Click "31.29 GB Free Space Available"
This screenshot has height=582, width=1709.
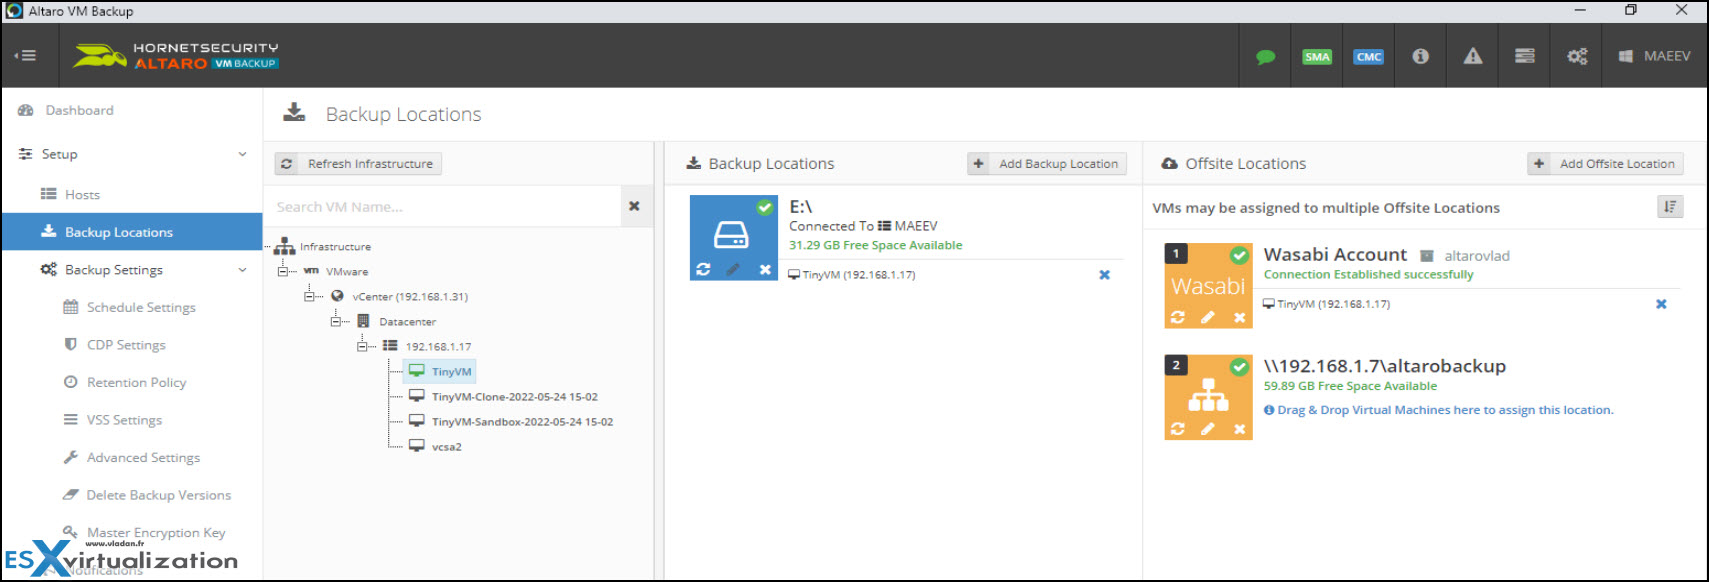point(876,245)
